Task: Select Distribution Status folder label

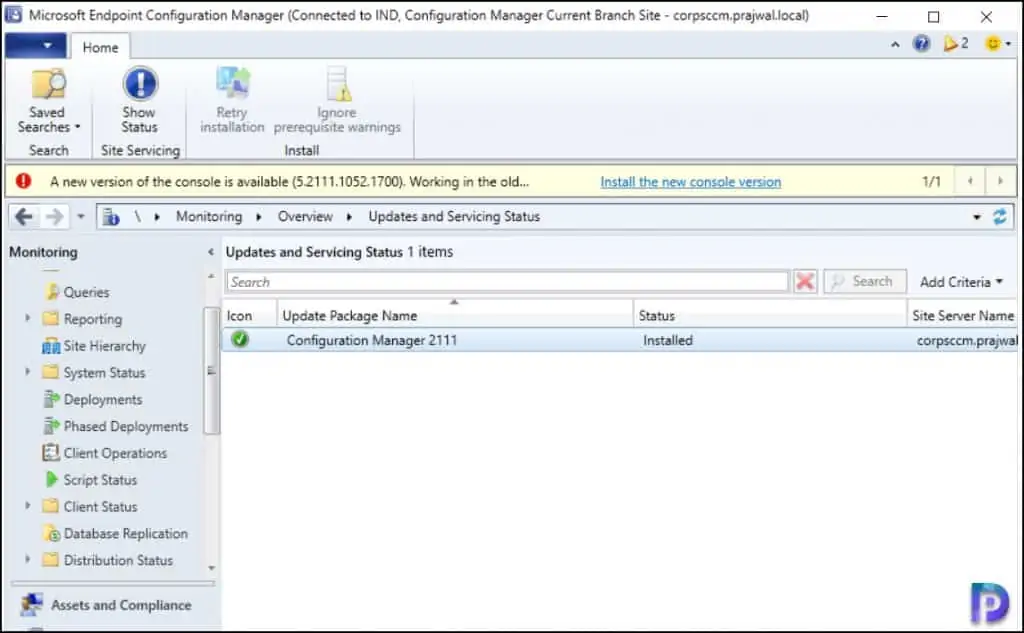Action: tap(118, 560)
